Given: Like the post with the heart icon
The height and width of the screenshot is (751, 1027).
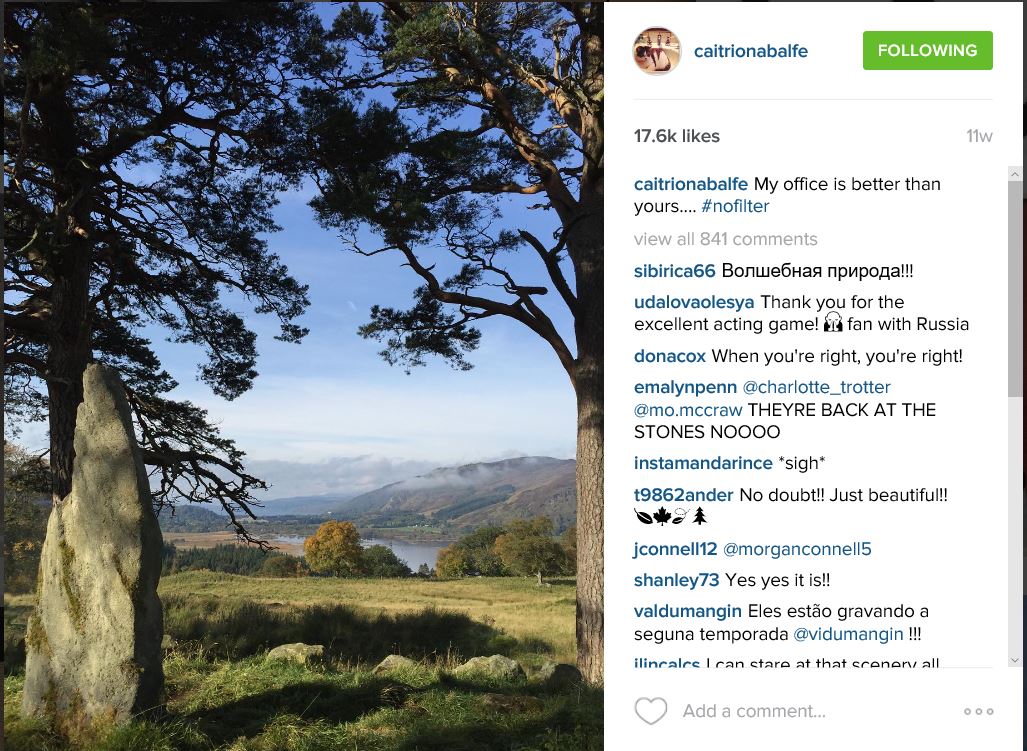Looking at the screenshot, I should coord(651,711).
